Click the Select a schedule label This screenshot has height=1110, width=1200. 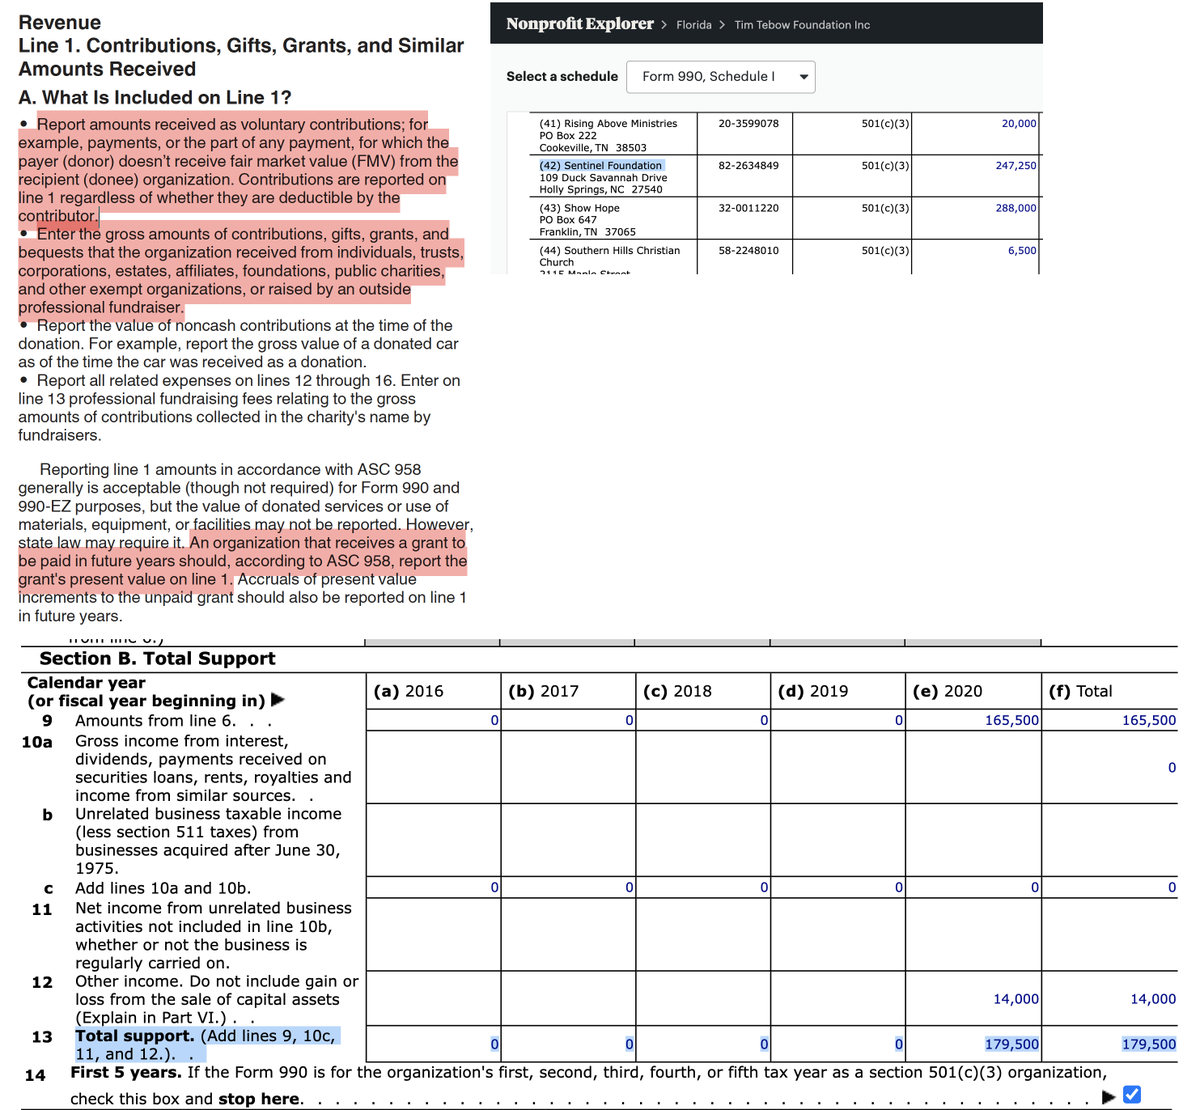(562, 76)
